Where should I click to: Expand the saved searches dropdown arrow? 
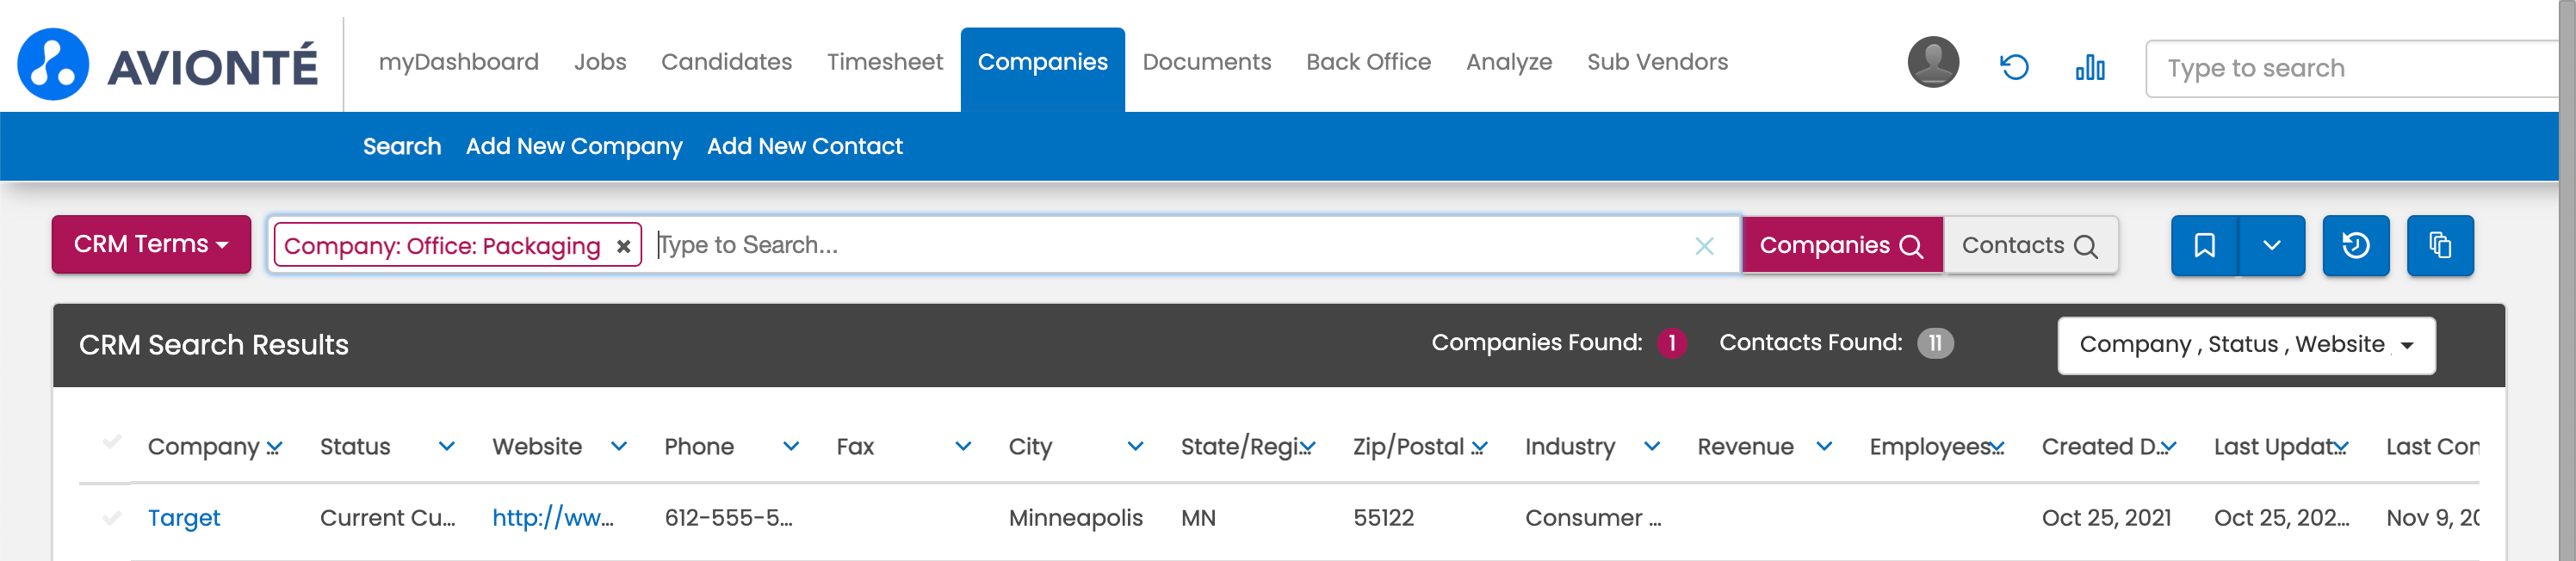click(x=2271, y=245)
